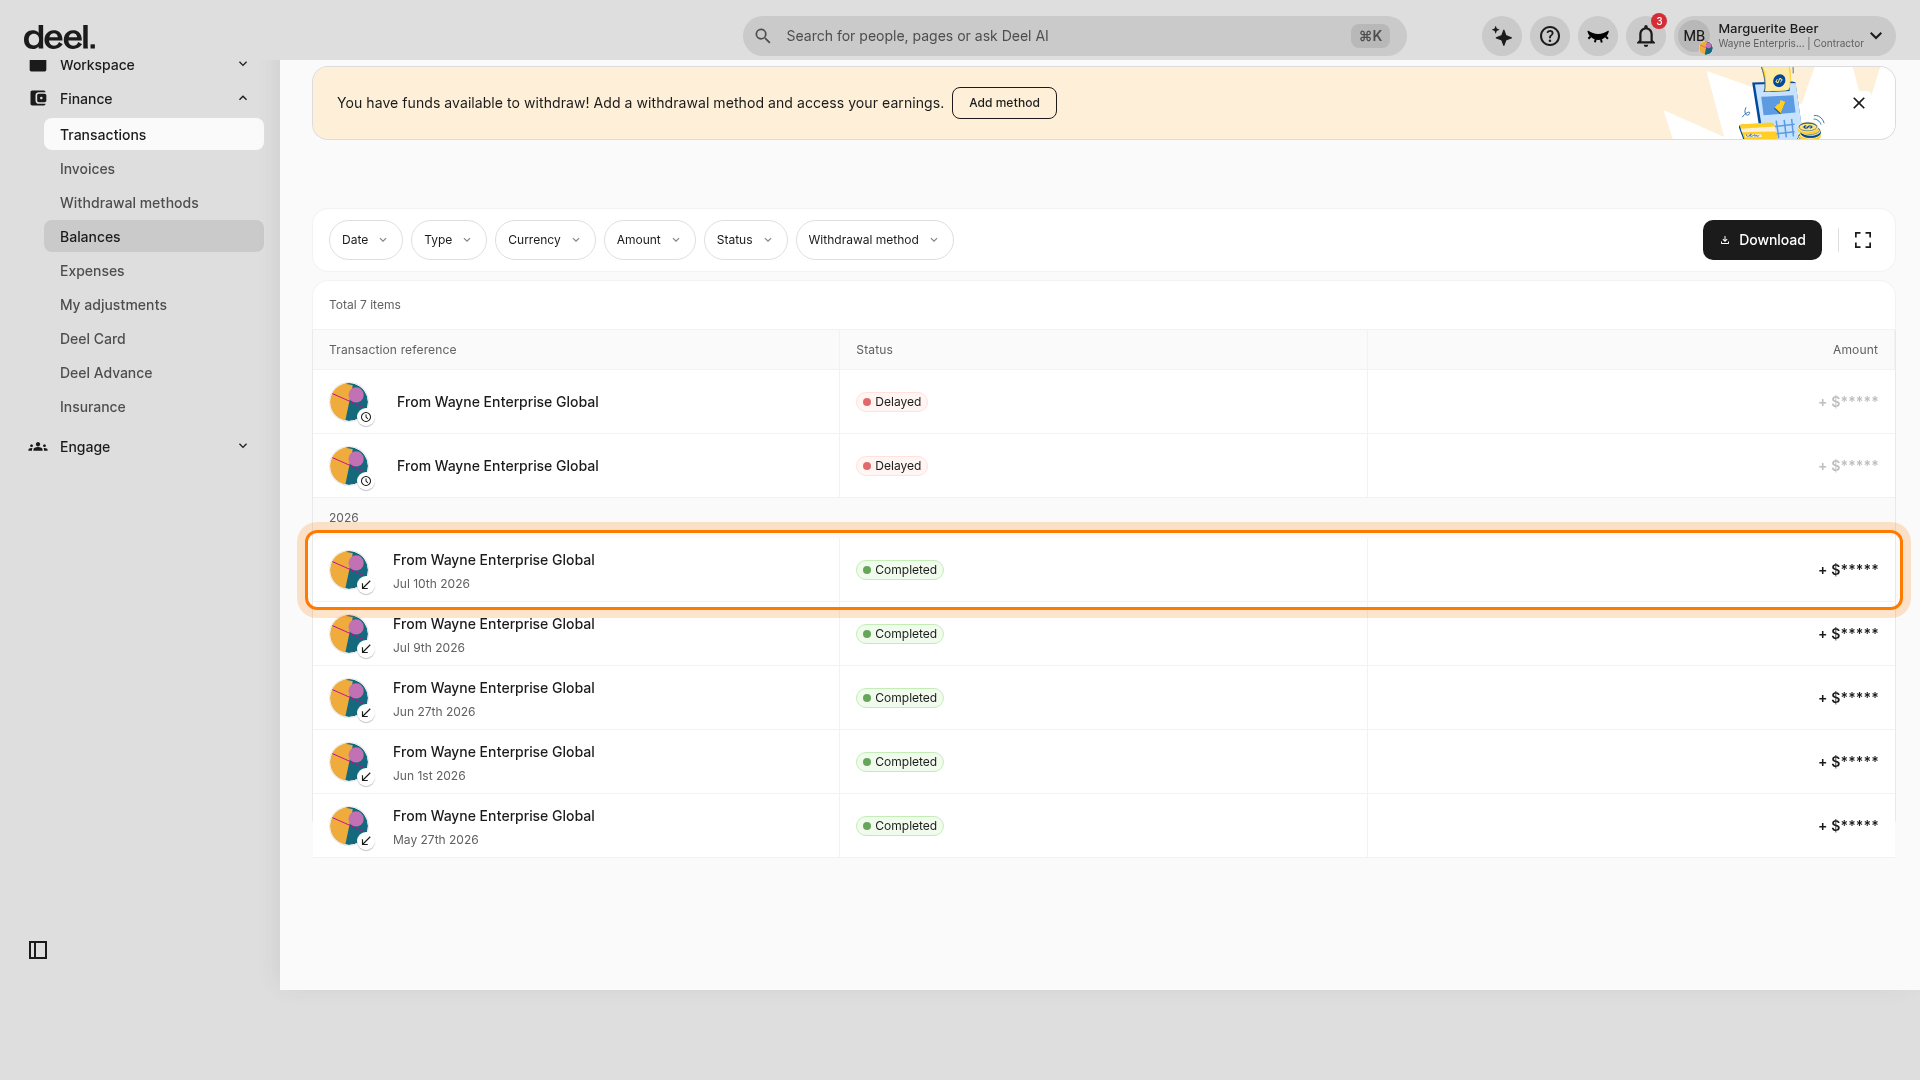
Task: Open My adjustments in the sidebar
Action: [154, 305]
